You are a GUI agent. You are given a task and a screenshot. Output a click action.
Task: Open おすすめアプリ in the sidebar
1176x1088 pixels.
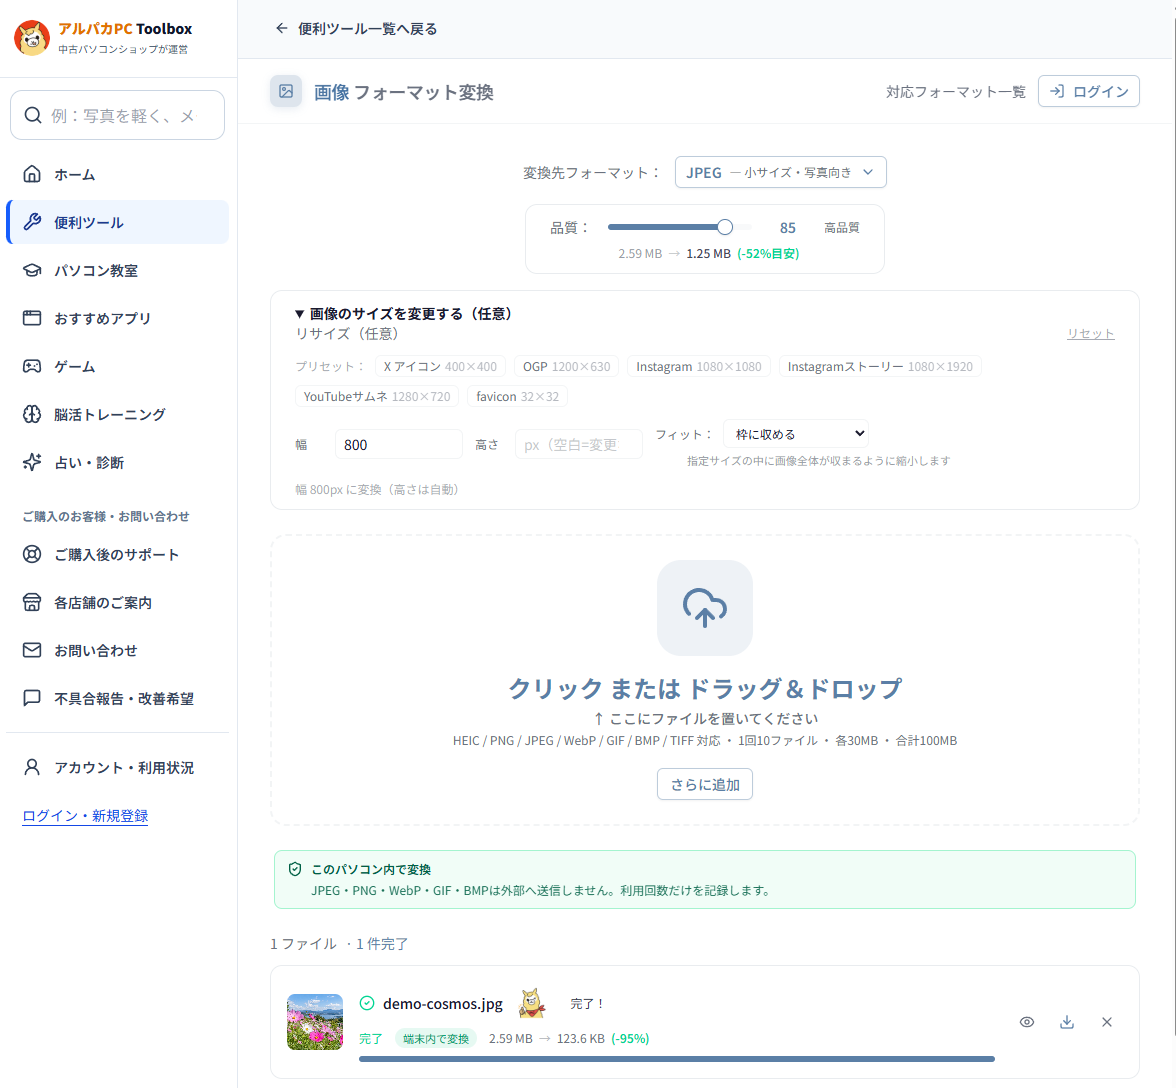click(x=118, y=318)
